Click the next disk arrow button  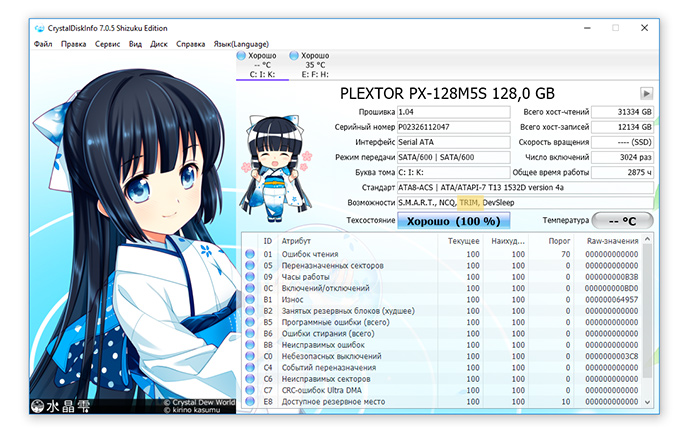click(646, 93)
